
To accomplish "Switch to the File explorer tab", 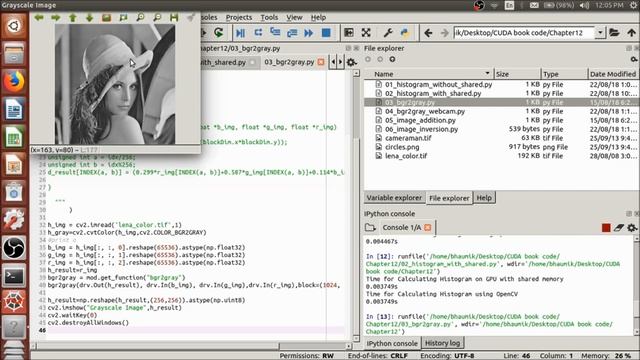I will pos(449,198).
